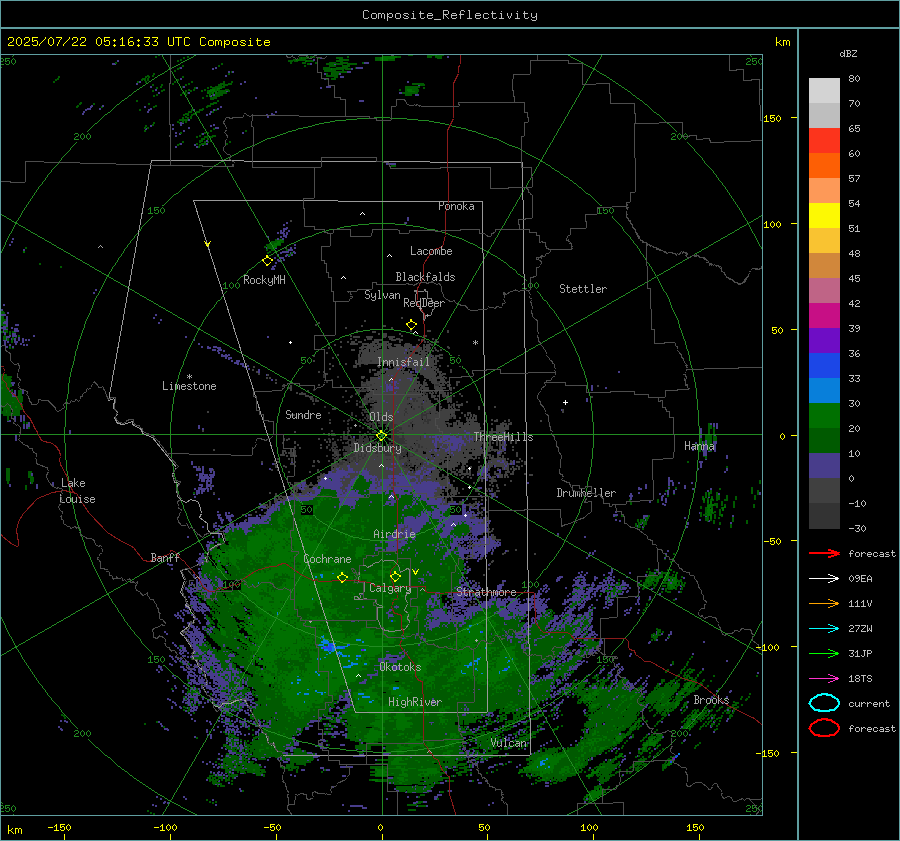
Task: Click the yellow diamond marker near RockyMH
Action: pyautogui.click(x=267, y=261)
